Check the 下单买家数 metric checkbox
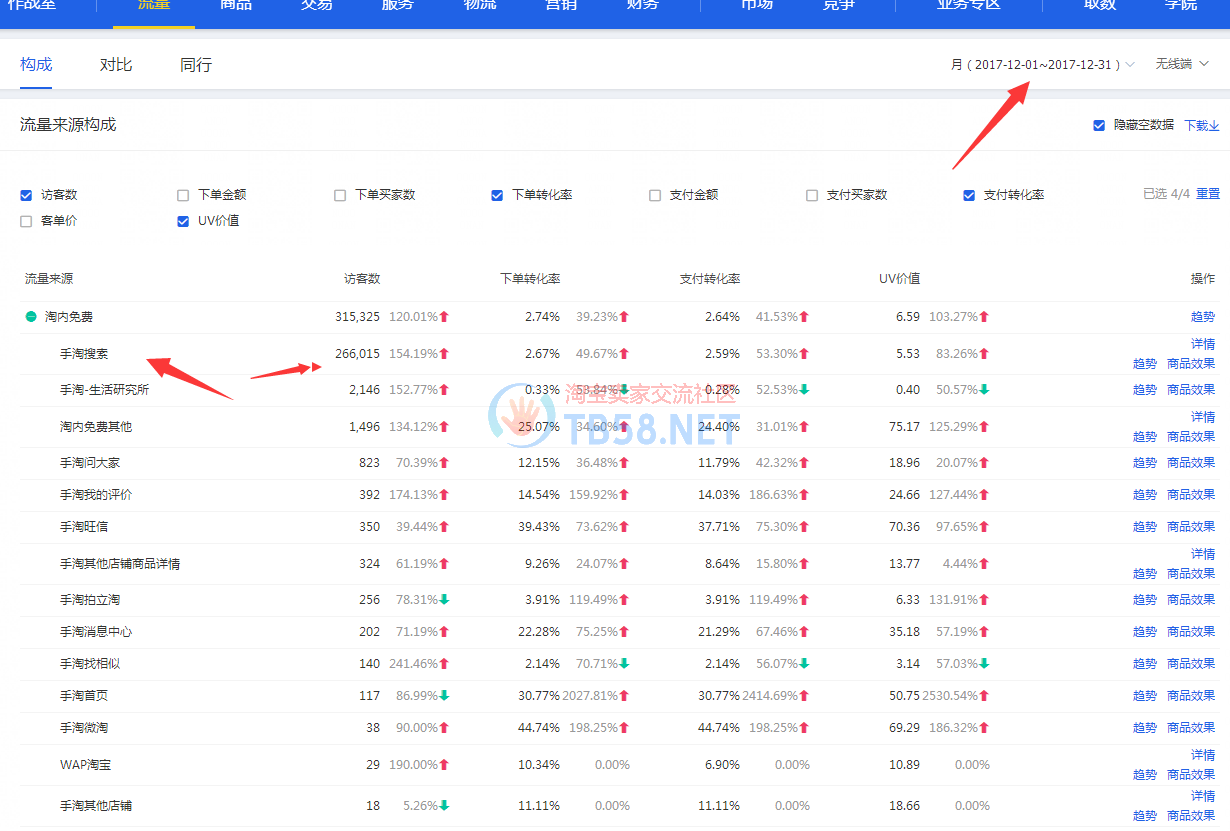 point(340,195)
